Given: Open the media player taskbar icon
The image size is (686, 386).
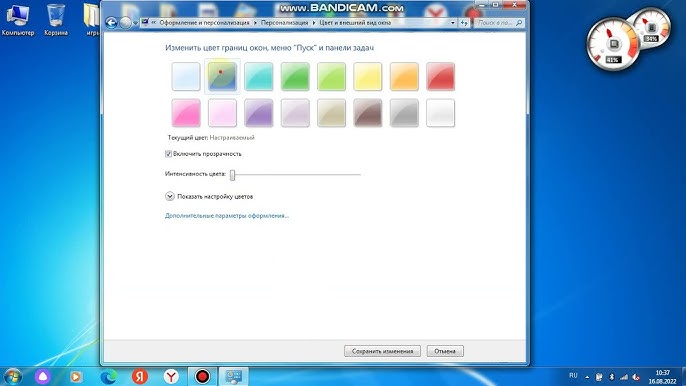Looking at the screenshot, I should tap(75, 376).
